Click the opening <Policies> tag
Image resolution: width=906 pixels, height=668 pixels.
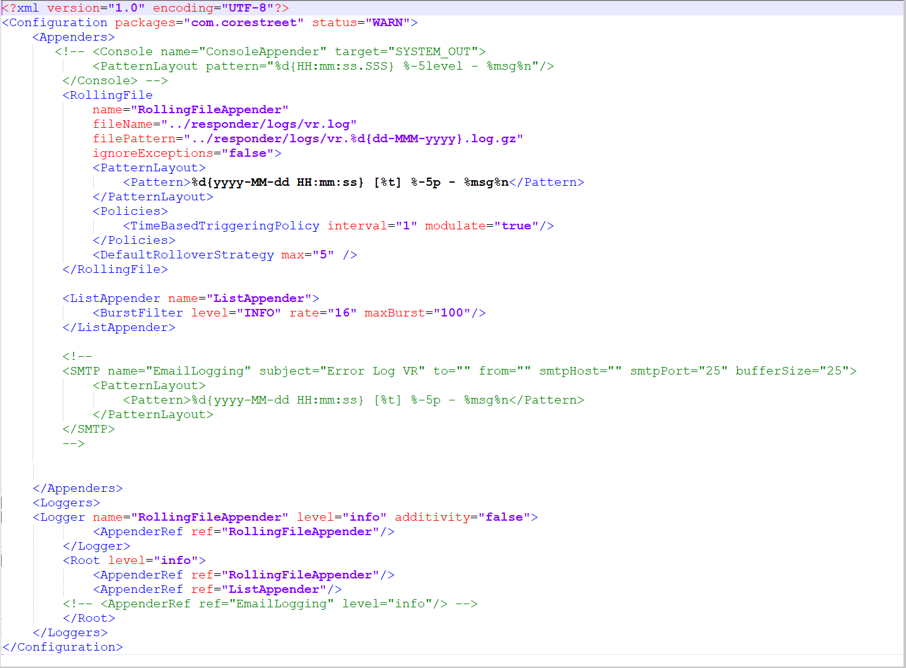click(x=130, y=211)
